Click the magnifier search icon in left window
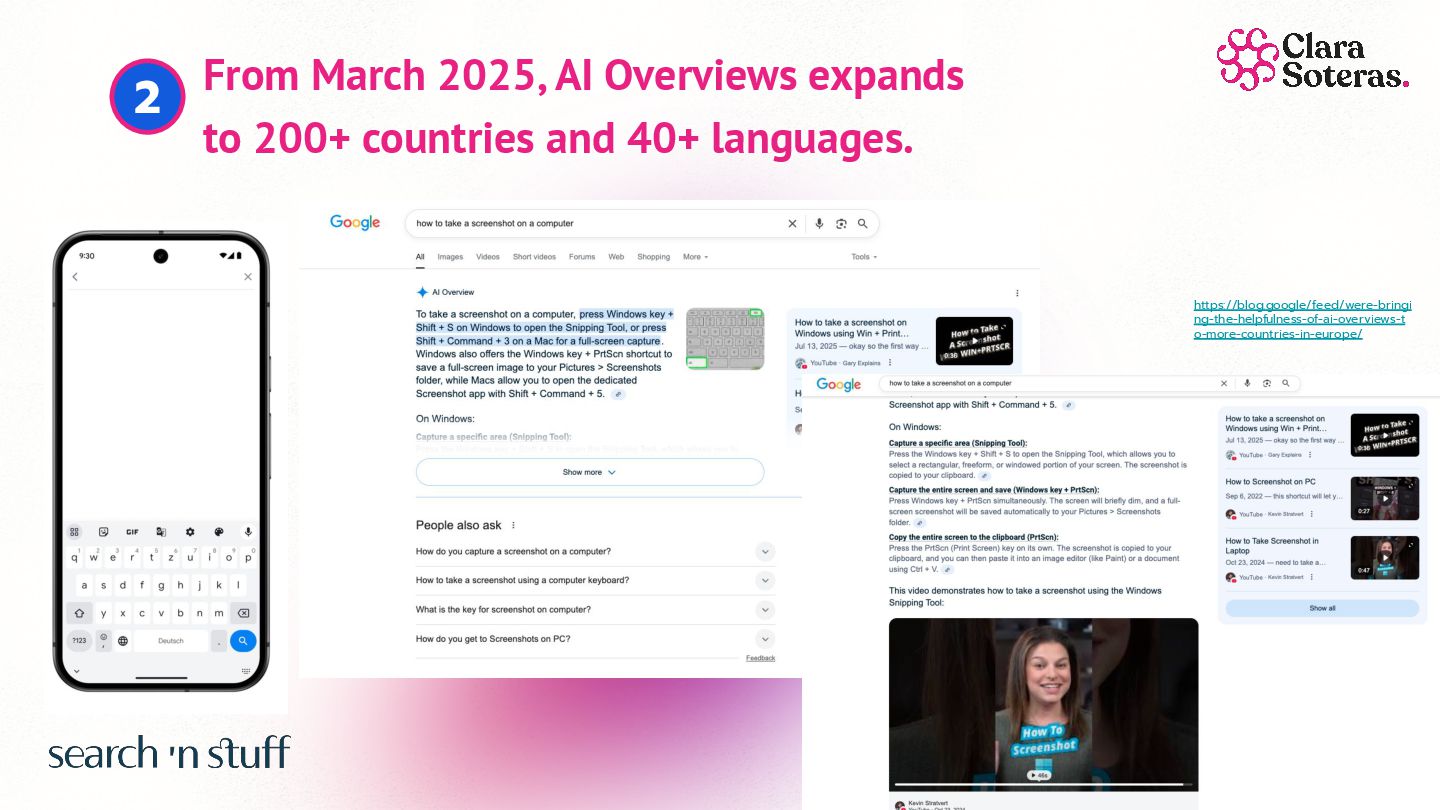 (863, 224)
